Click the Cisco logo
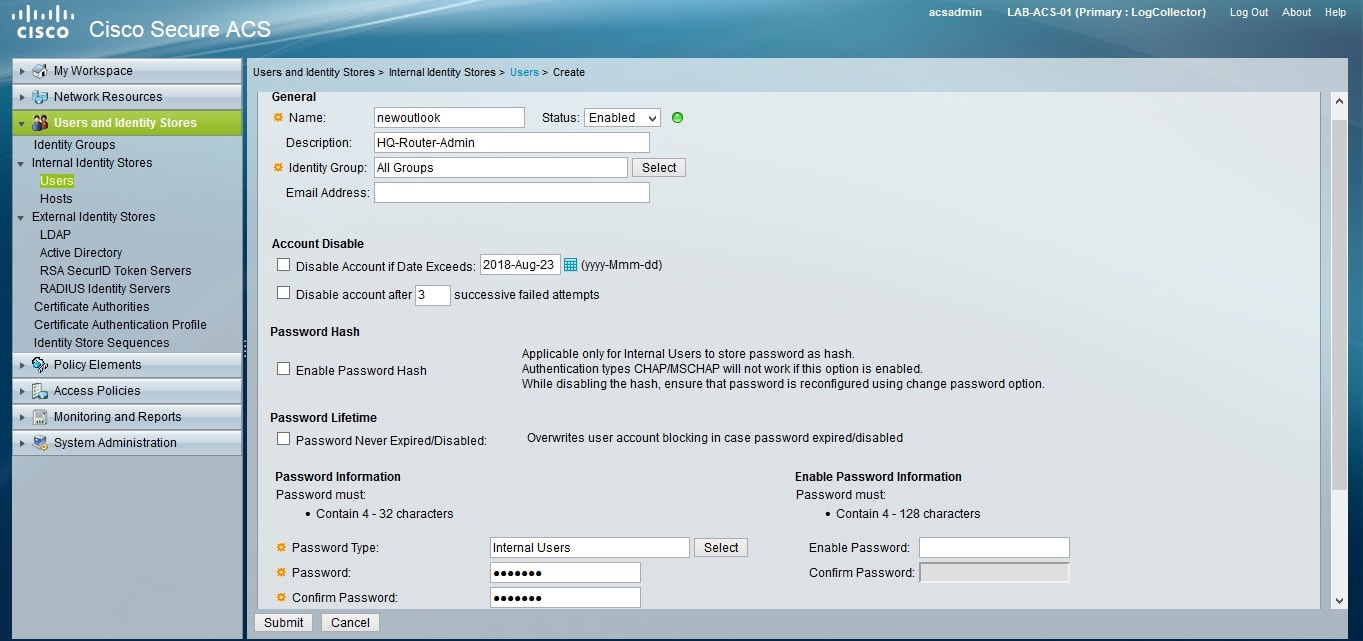Screen dimensions: 1363x641 [44, 22]
